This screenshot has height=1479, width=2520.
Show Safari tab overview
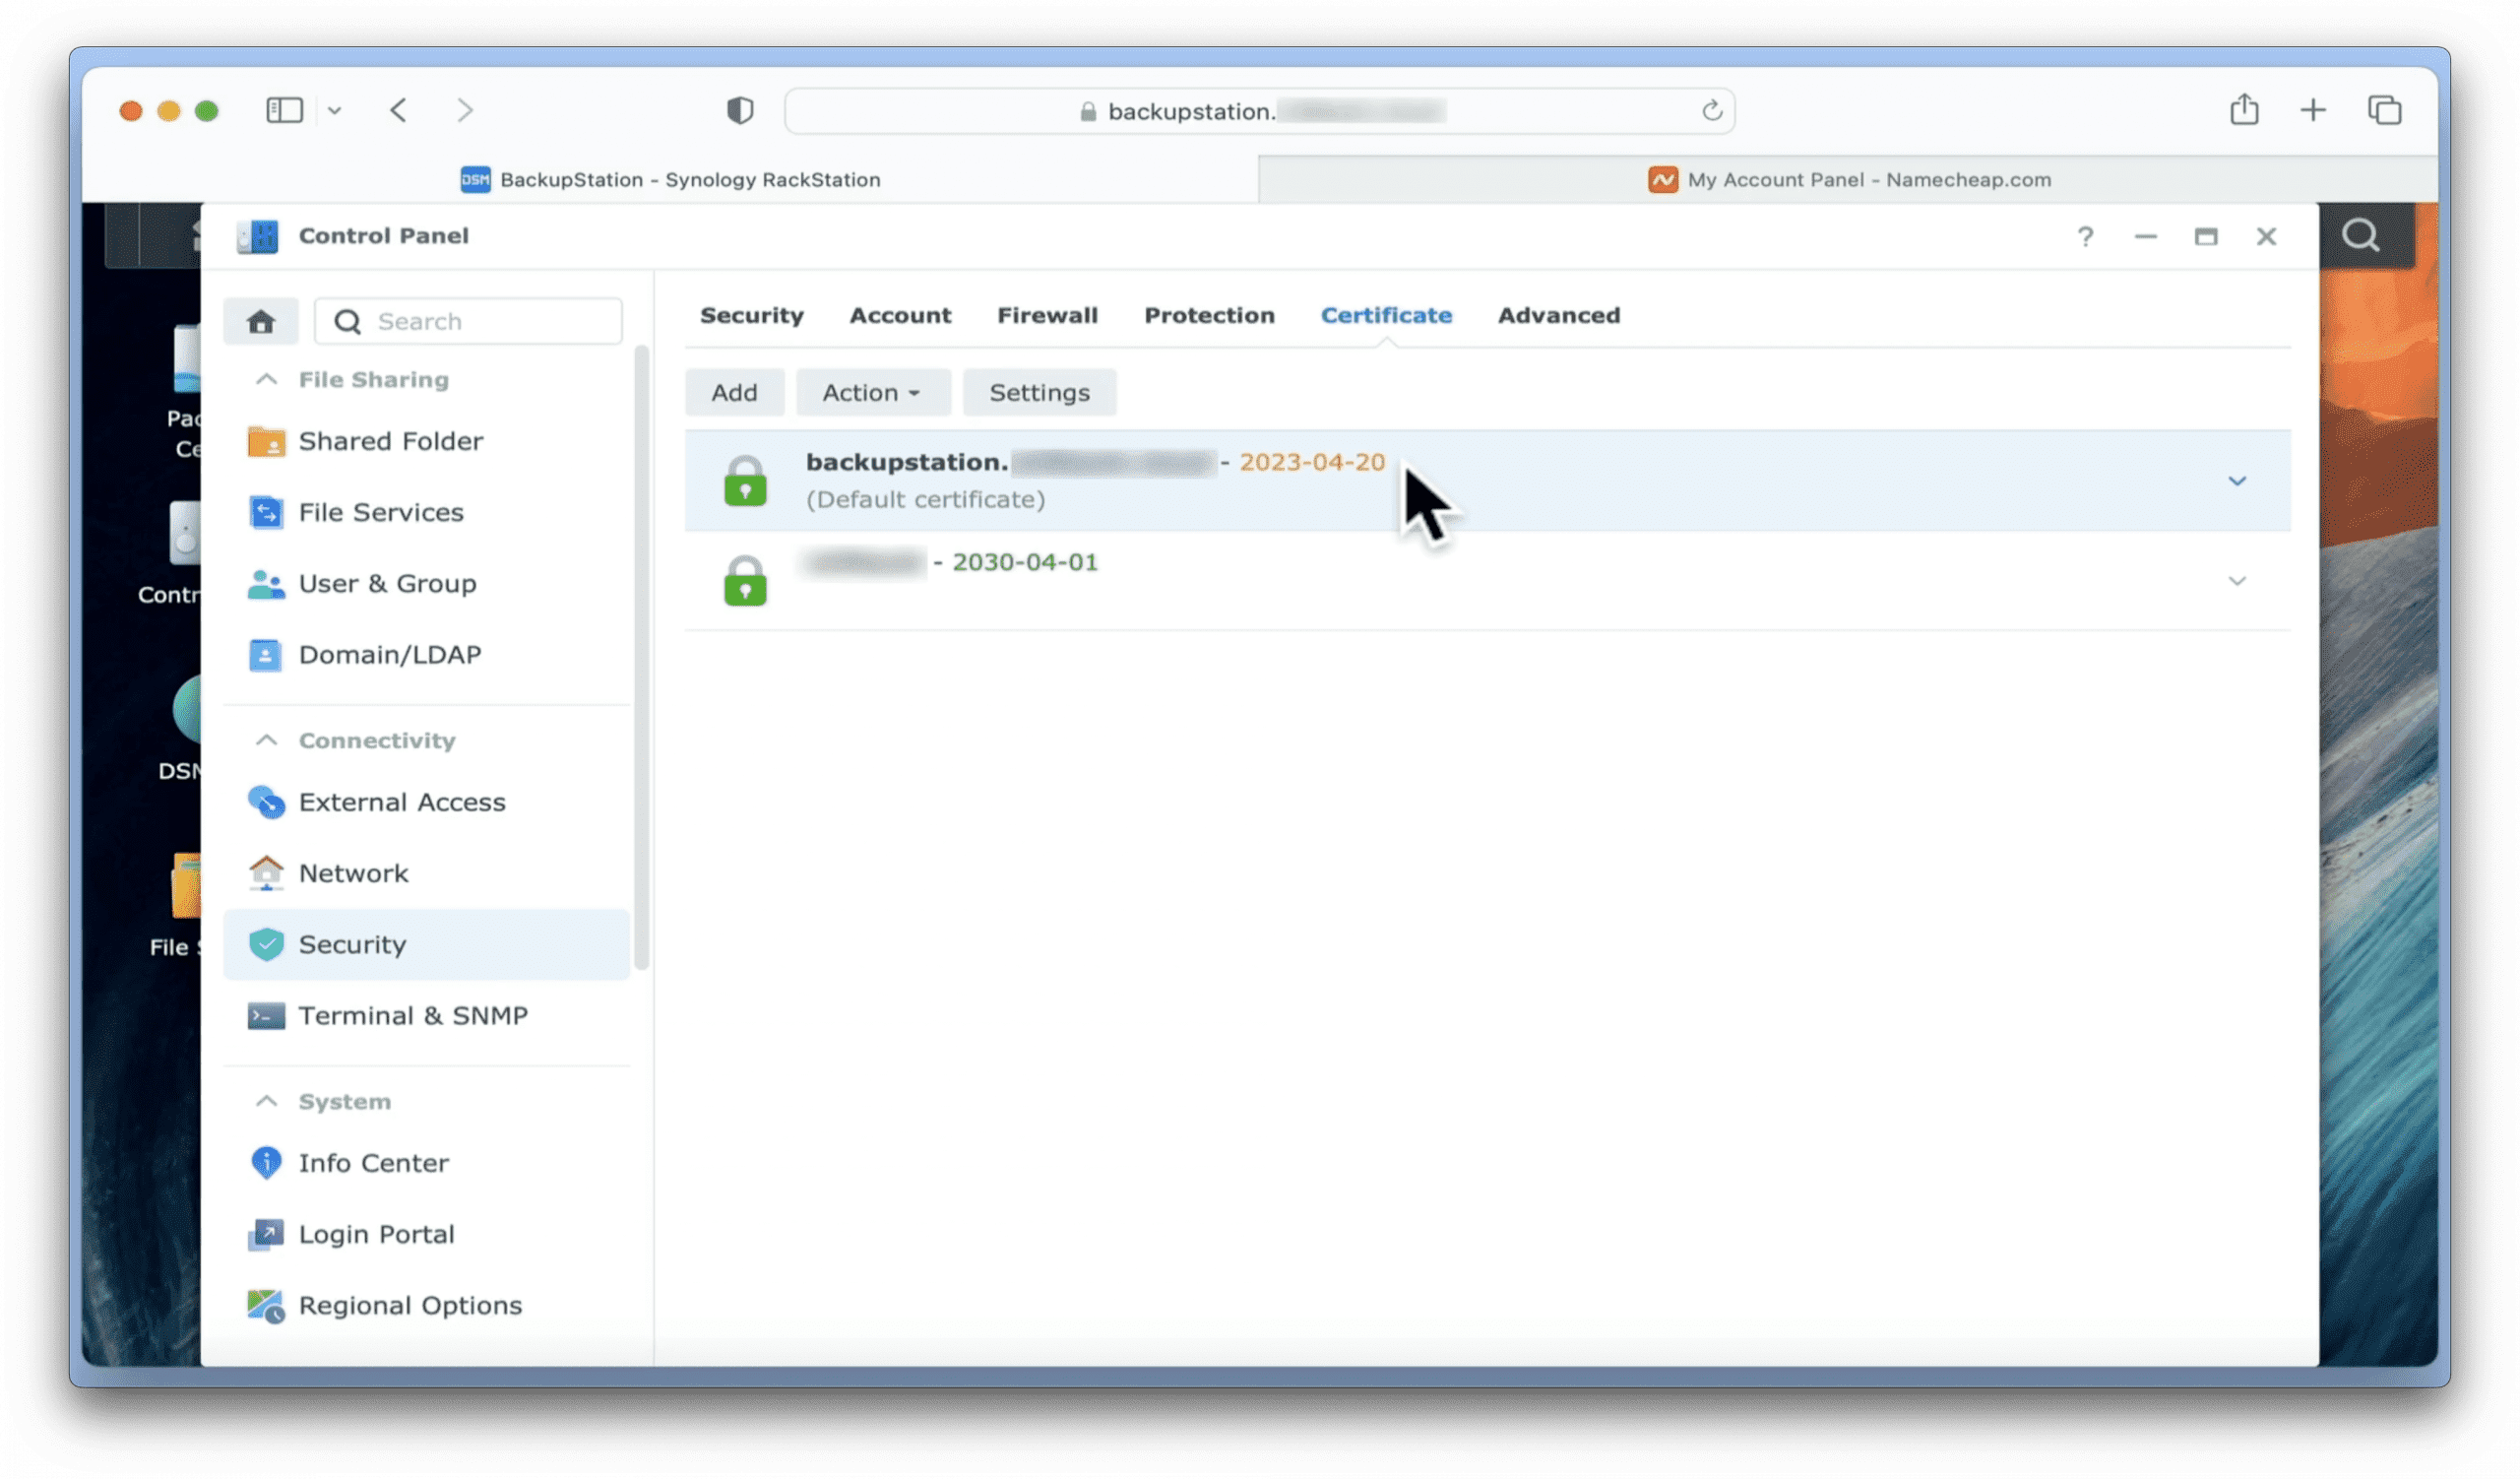point(2385,110)
